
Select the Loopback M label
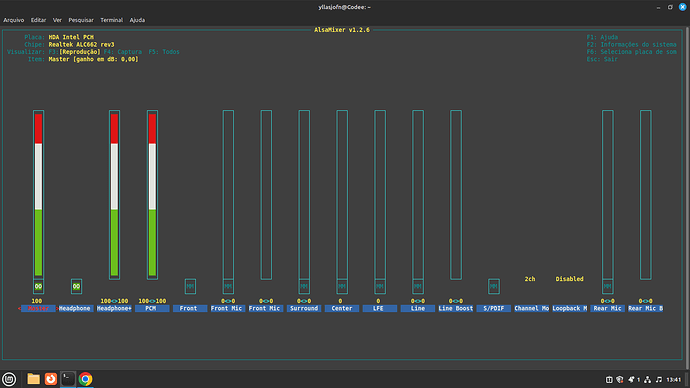569,308
